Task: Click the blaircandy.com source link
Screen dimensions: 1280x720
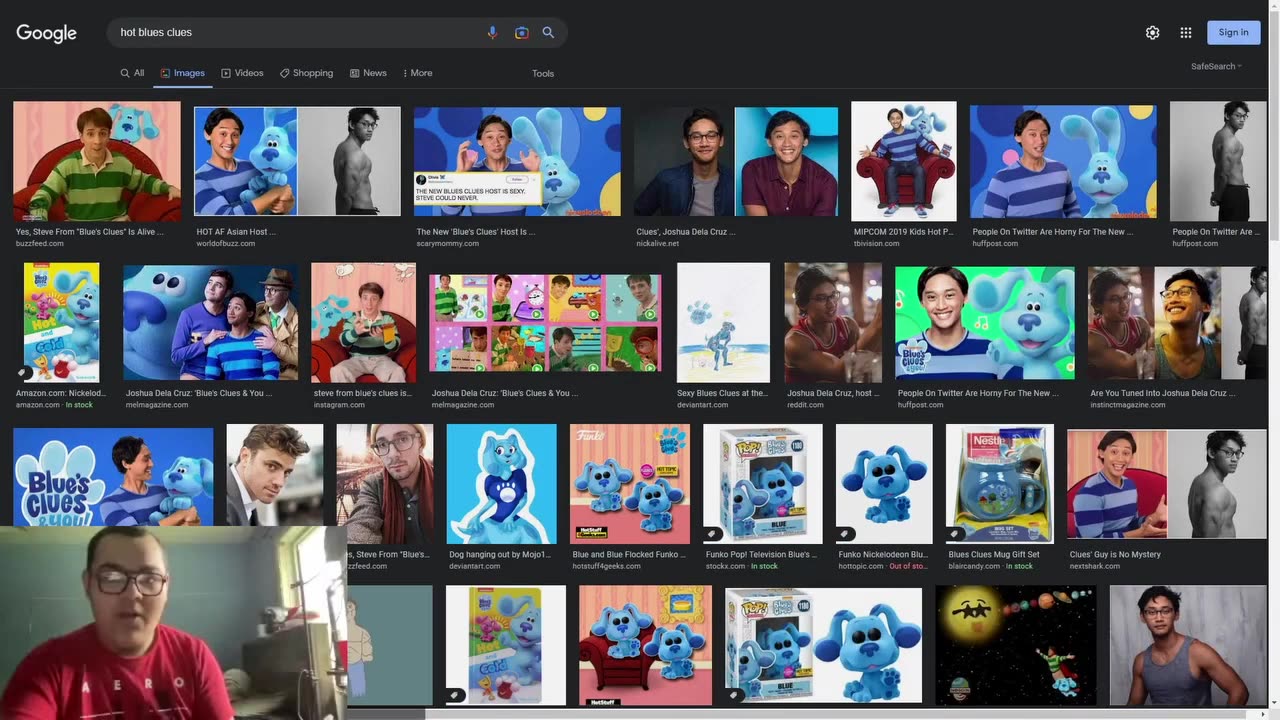Action: tap(974, 566)
